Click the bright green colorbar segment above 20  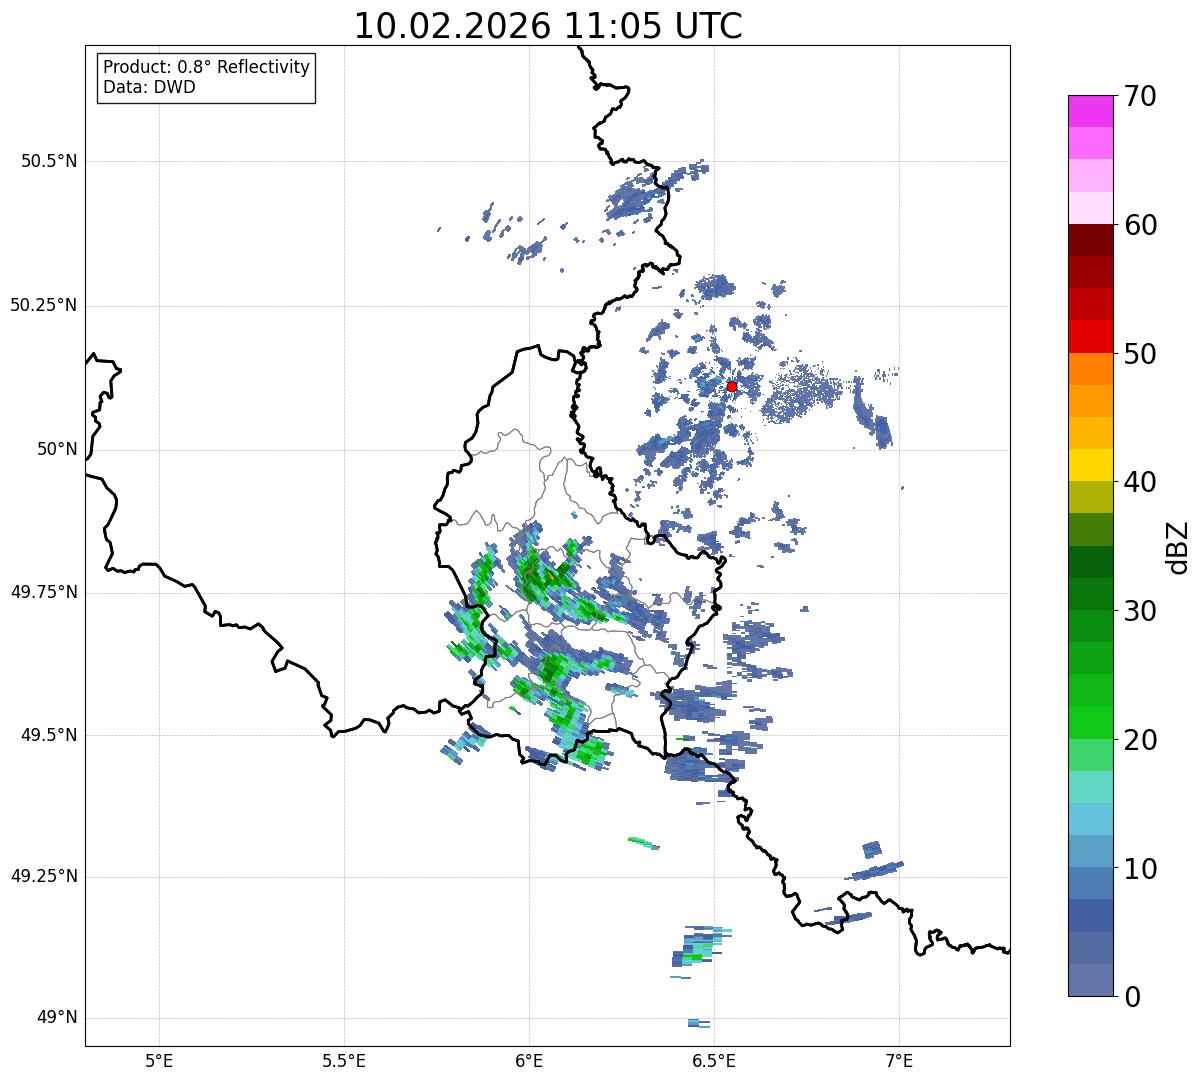coord(1090,722)
